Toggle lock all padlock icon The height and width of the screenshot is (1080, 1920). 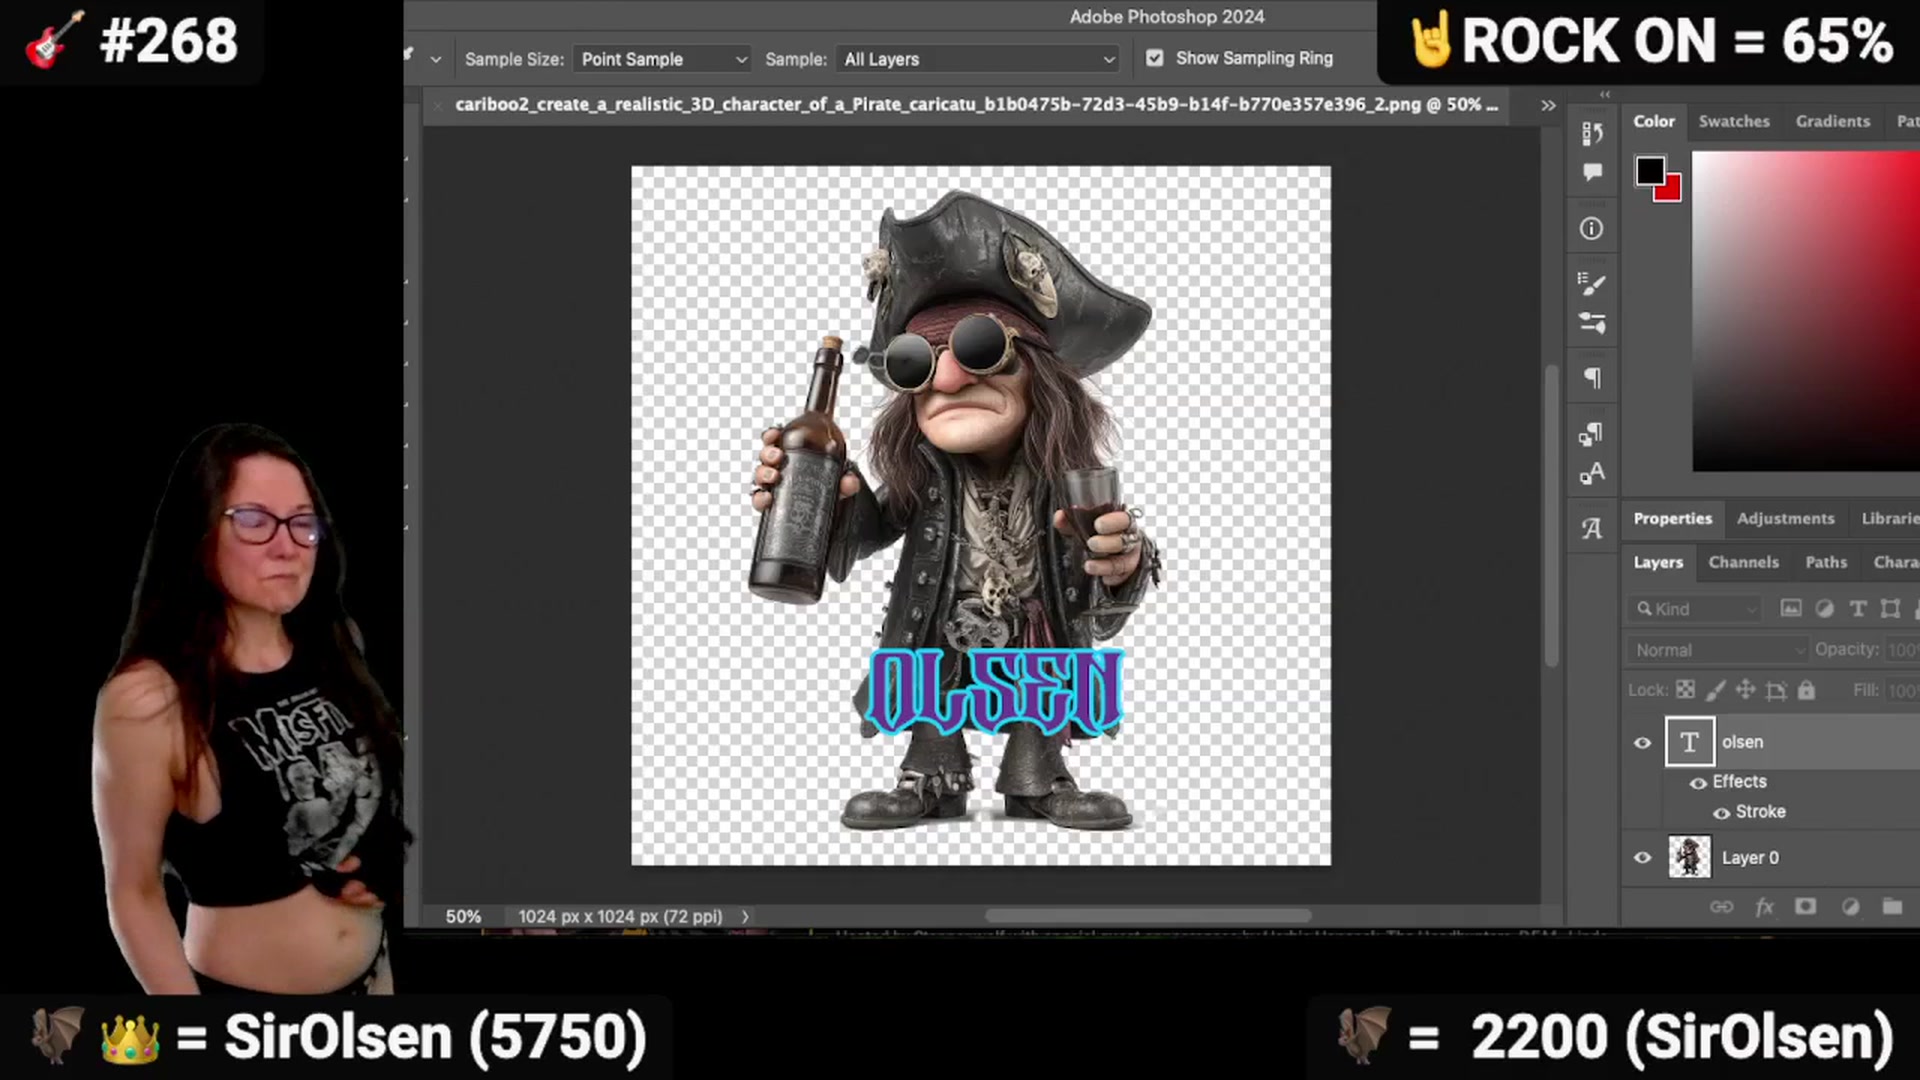[x=1806, y=689]
